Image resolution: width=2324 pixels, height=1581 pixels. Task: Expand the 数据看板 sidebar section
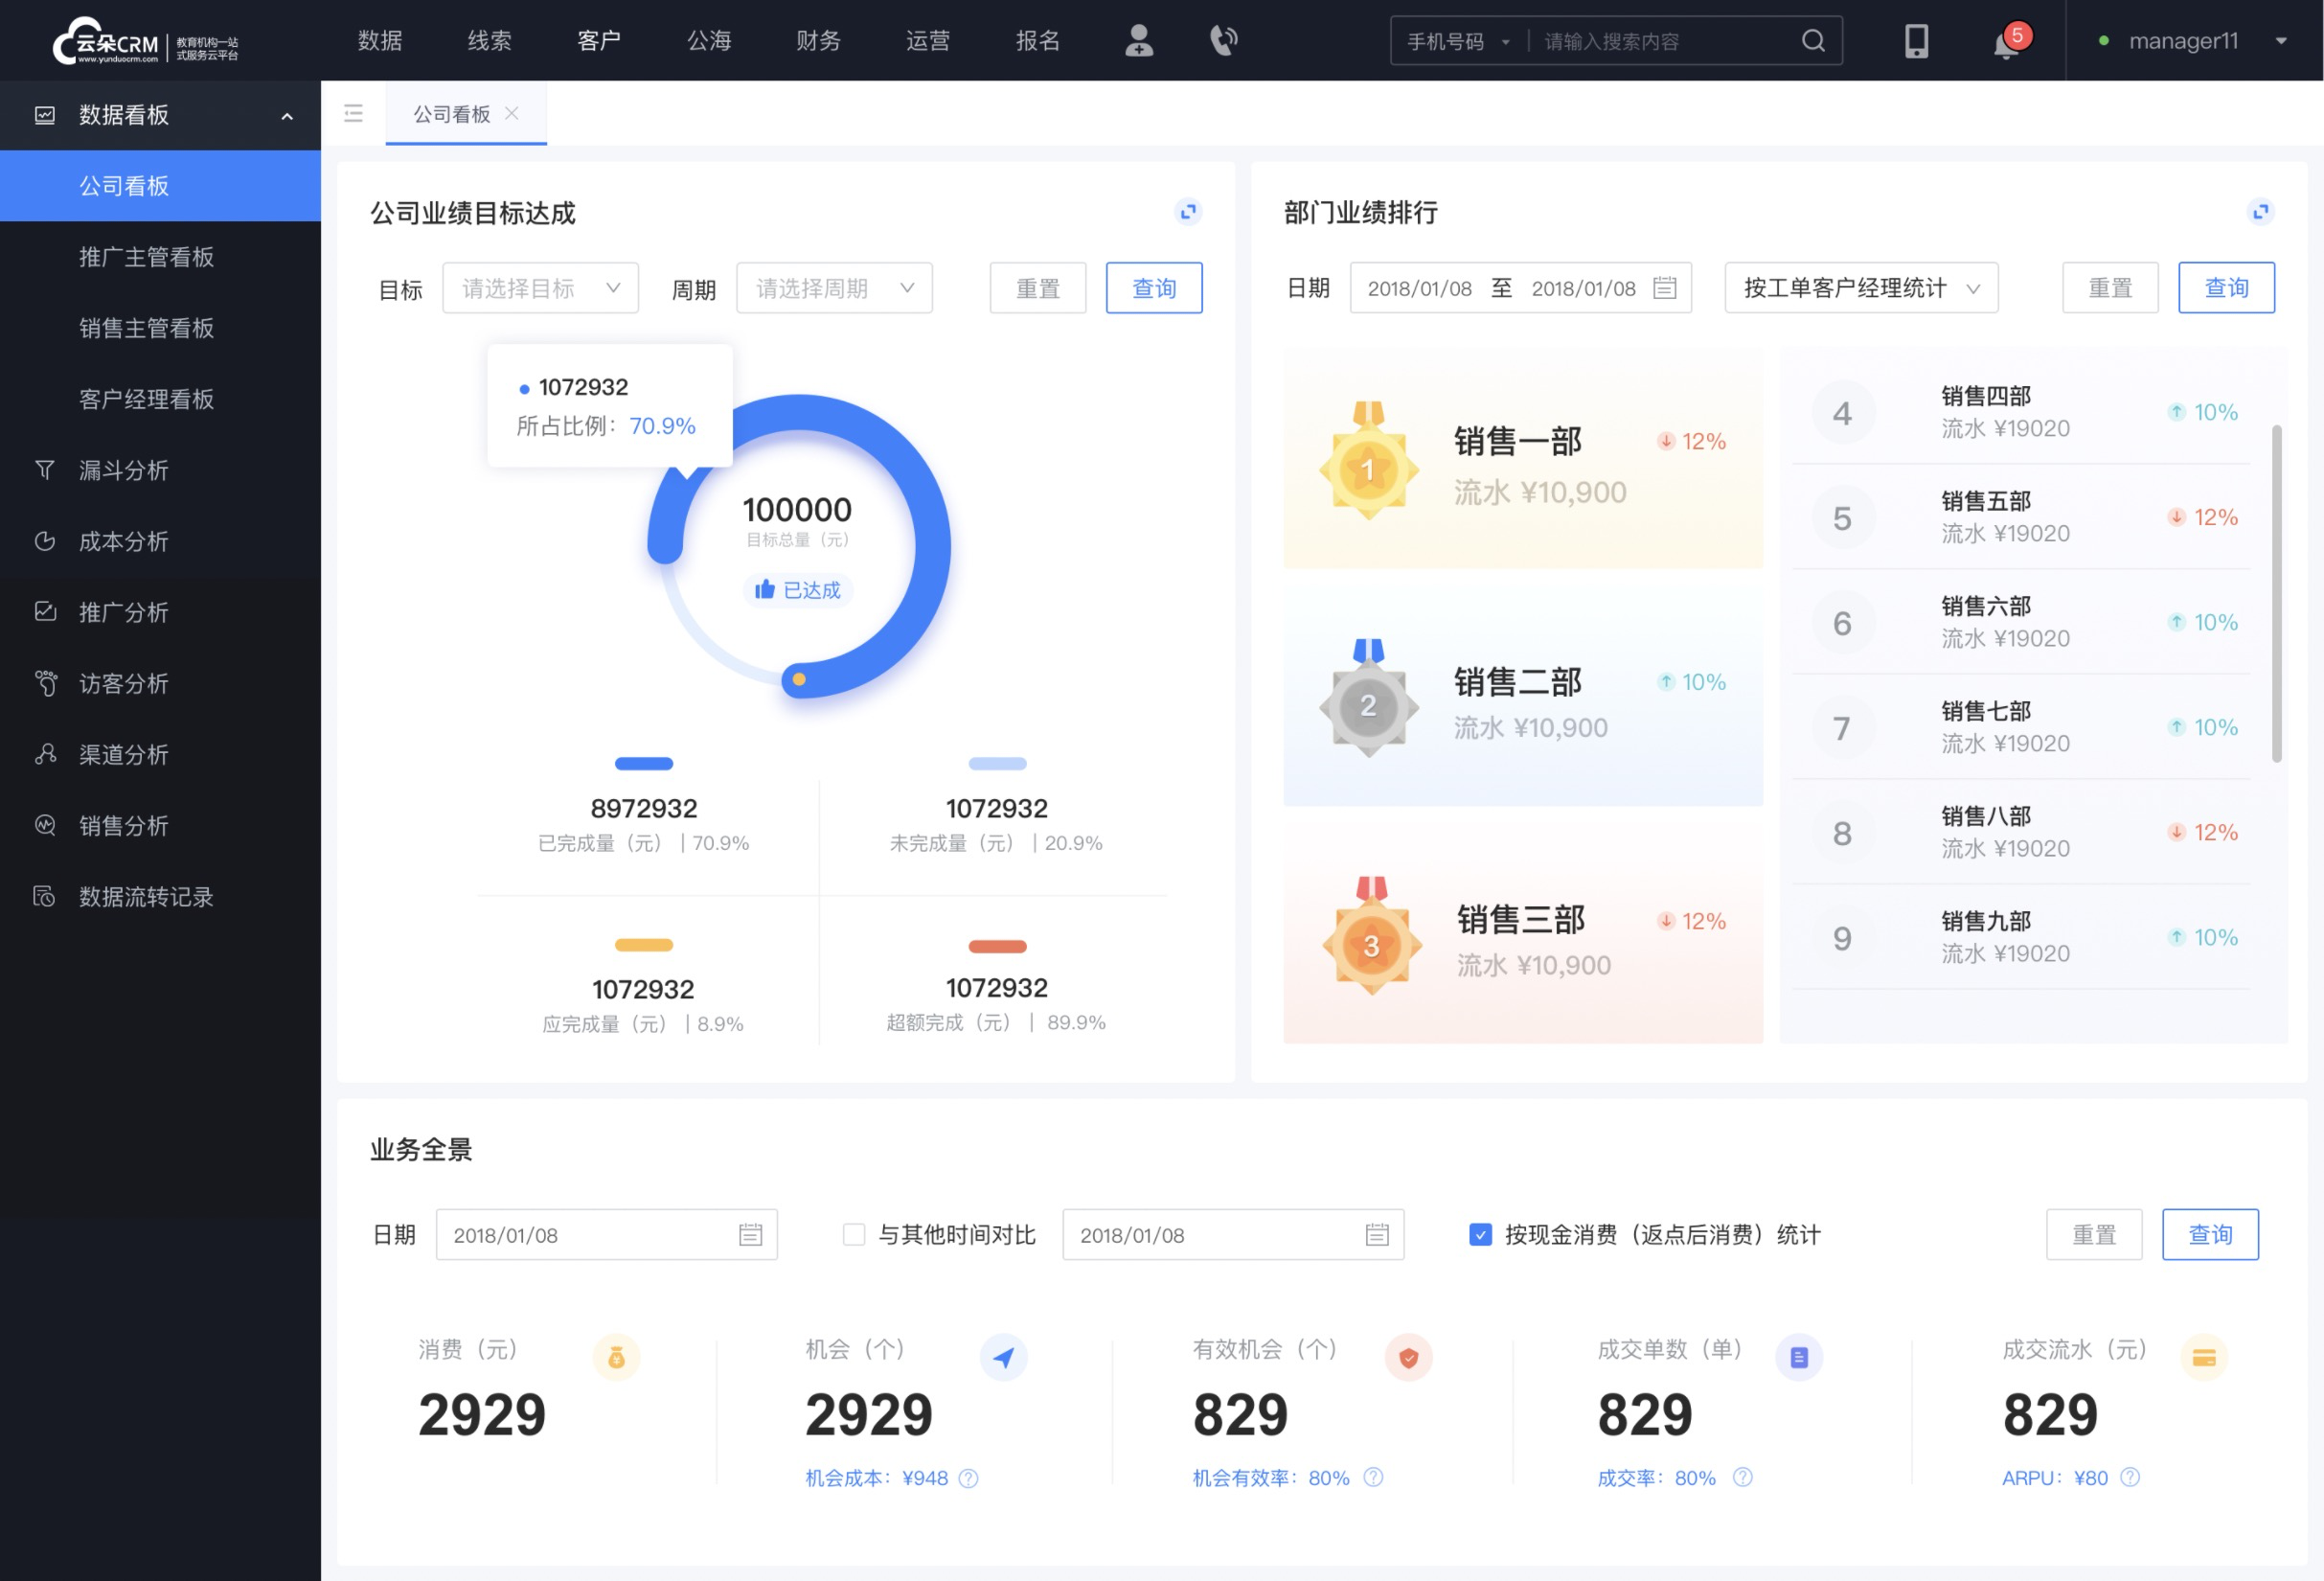coord(287,115)
